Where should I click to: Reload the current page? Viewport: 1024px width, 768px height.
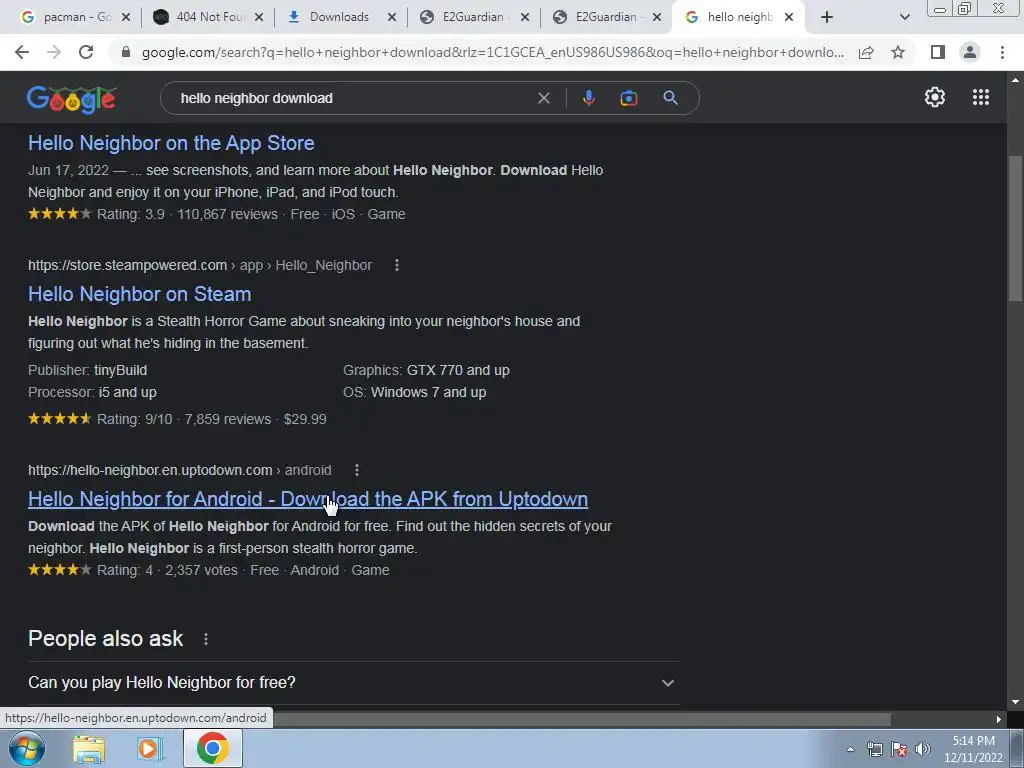[86, 52]
